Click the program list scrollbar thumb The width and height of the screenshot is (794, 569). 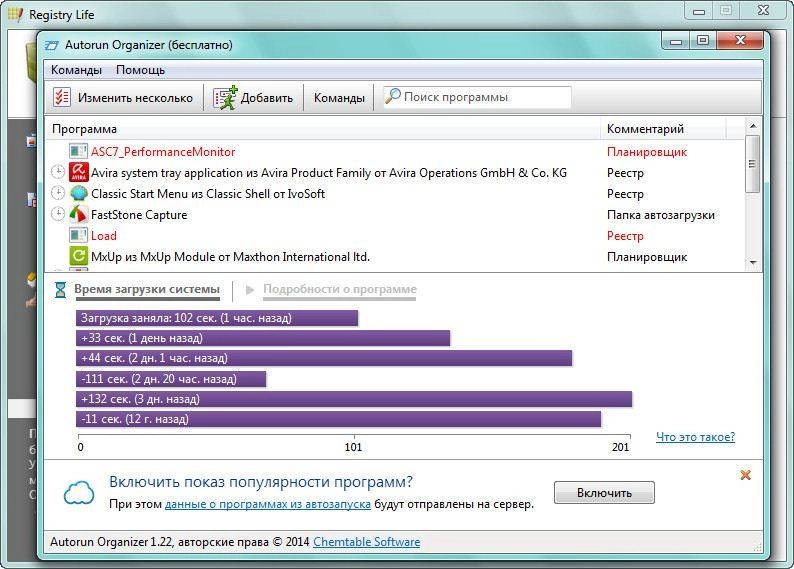tap(753, 164)
